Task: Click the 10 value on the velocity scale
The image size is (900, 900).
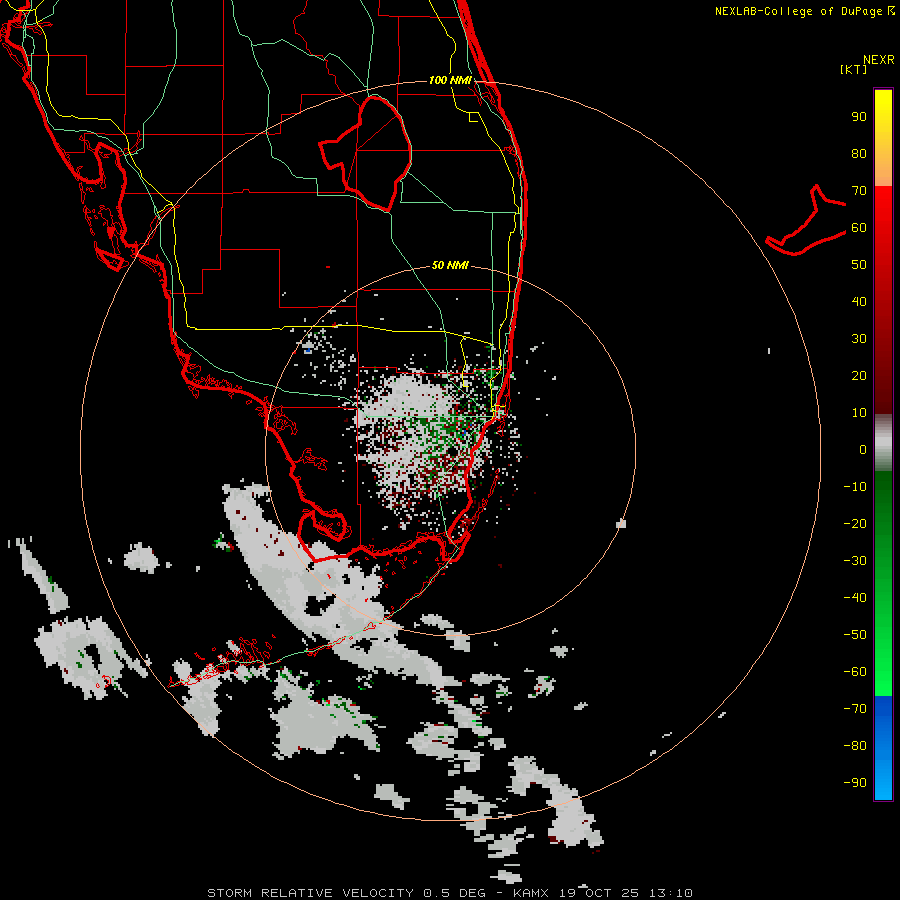Action: 859,413
